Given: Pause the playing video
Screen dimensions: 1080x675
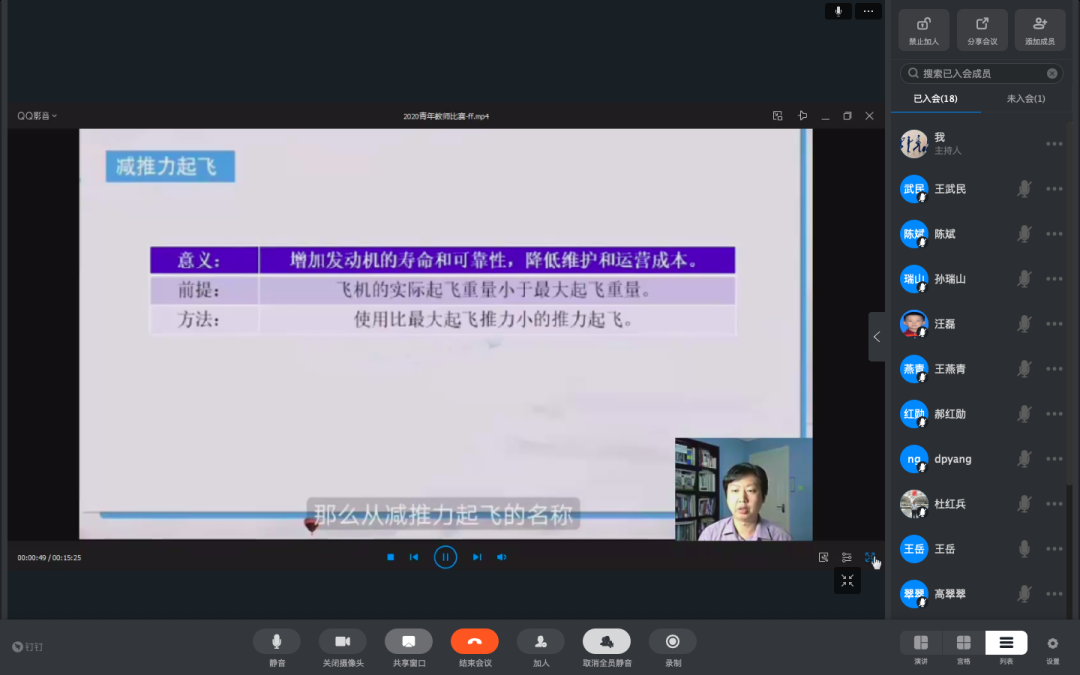Looking at the screenshot, I should (445, 557).
